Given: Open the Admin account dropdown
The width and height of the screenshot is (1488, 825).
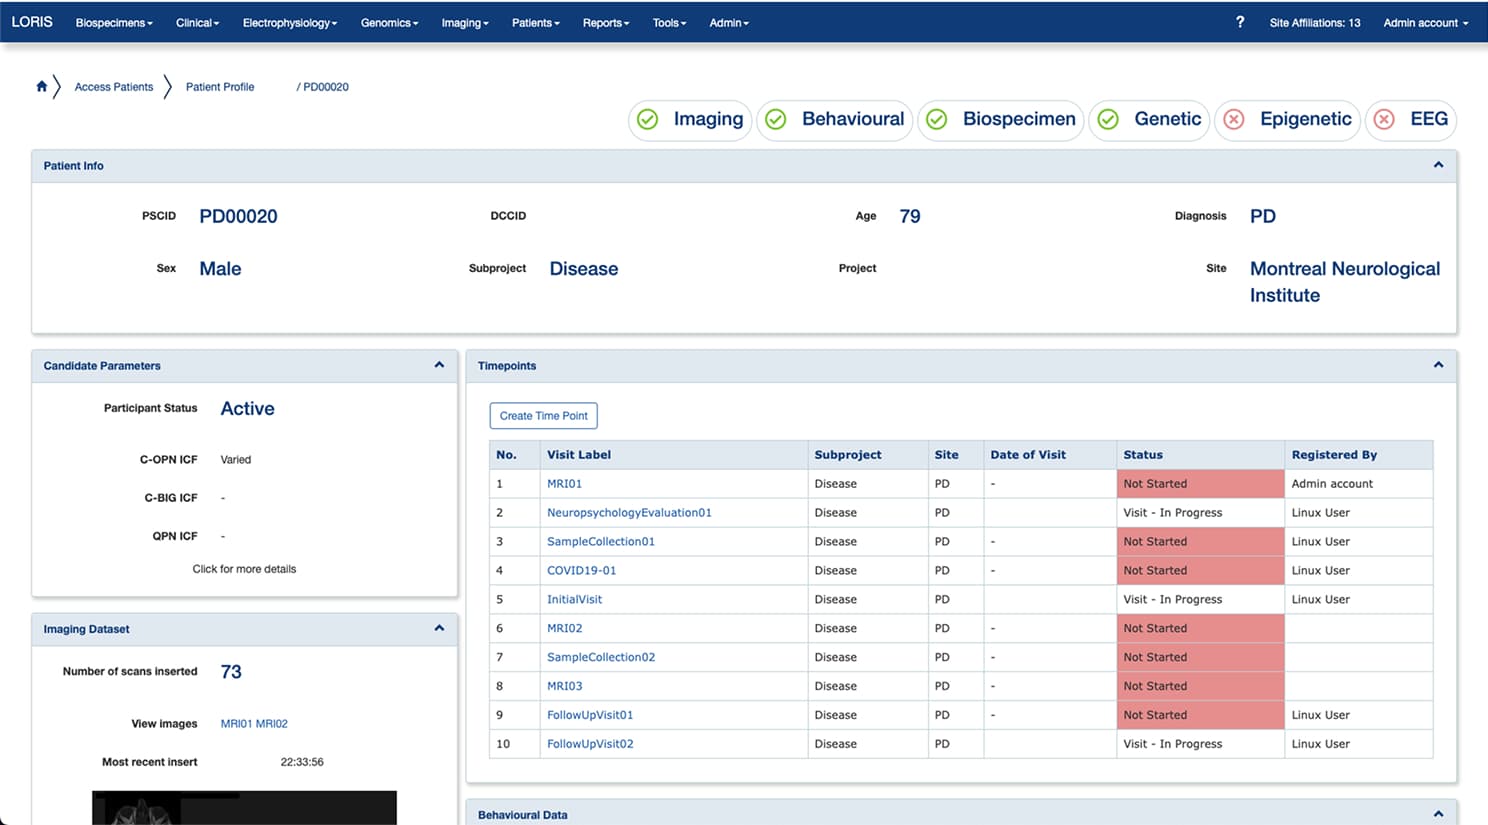Looking at the screenshot, I should click(1424, 22).
